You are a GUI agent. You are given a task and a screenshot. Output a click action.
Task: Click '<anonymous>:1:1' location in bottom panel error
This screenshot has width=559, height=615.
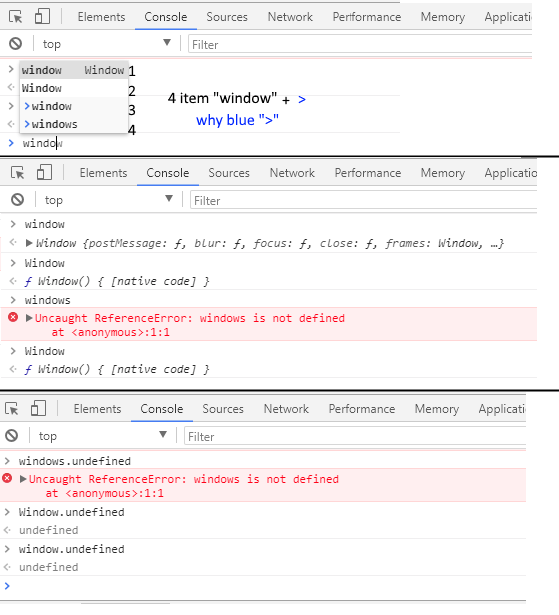pos(115,493)
